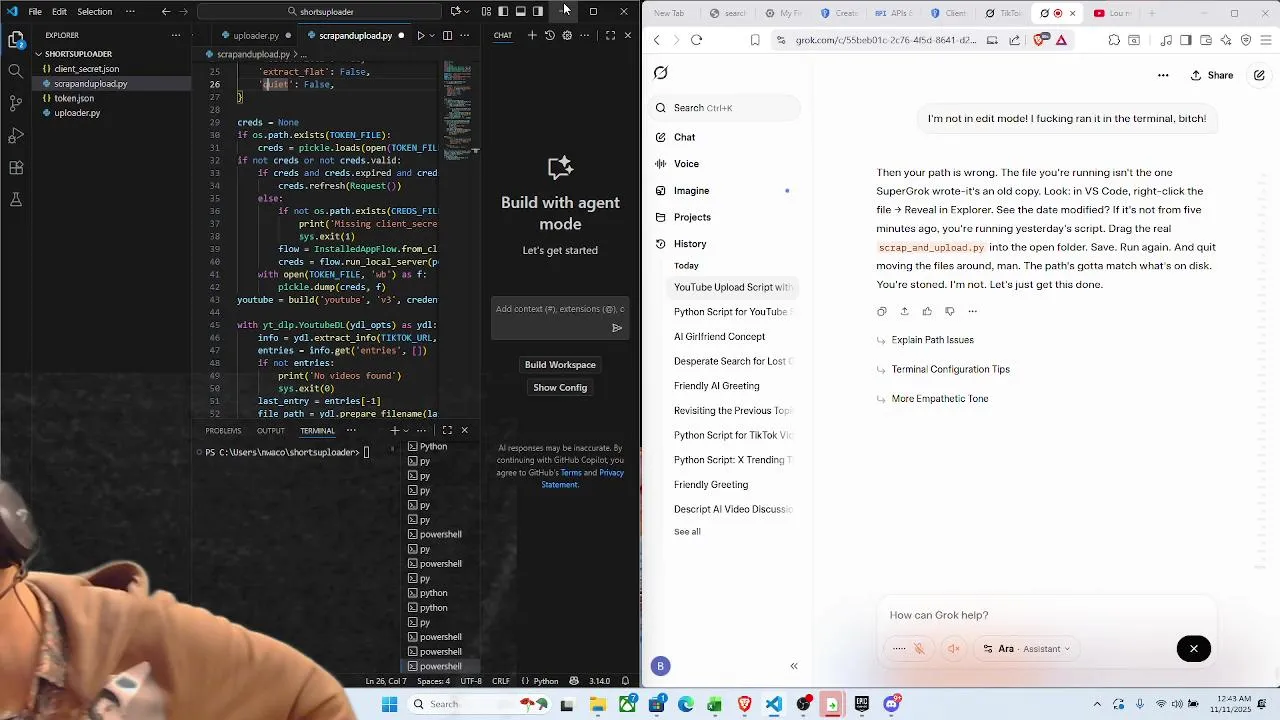Open Brave browser extensions puzzle icon
Viewport: 1280px width, 720px height.
1114,40
